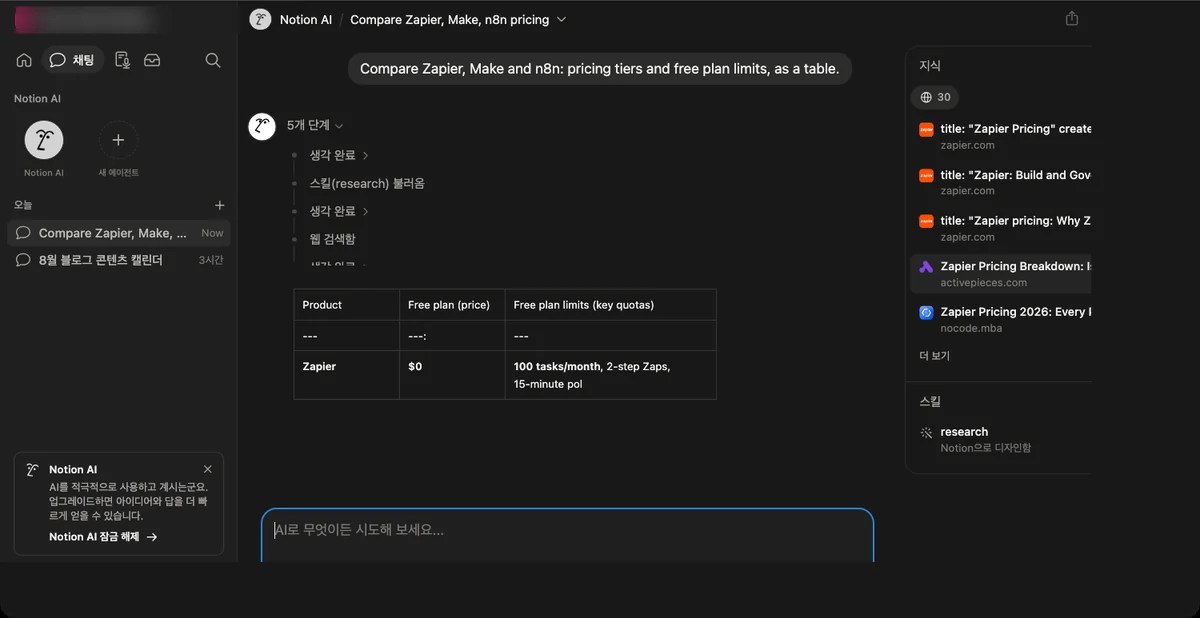This screenshot has height=618, width=1200.
Task: Open the inbox tray icon
Action: tap(152, 60)
